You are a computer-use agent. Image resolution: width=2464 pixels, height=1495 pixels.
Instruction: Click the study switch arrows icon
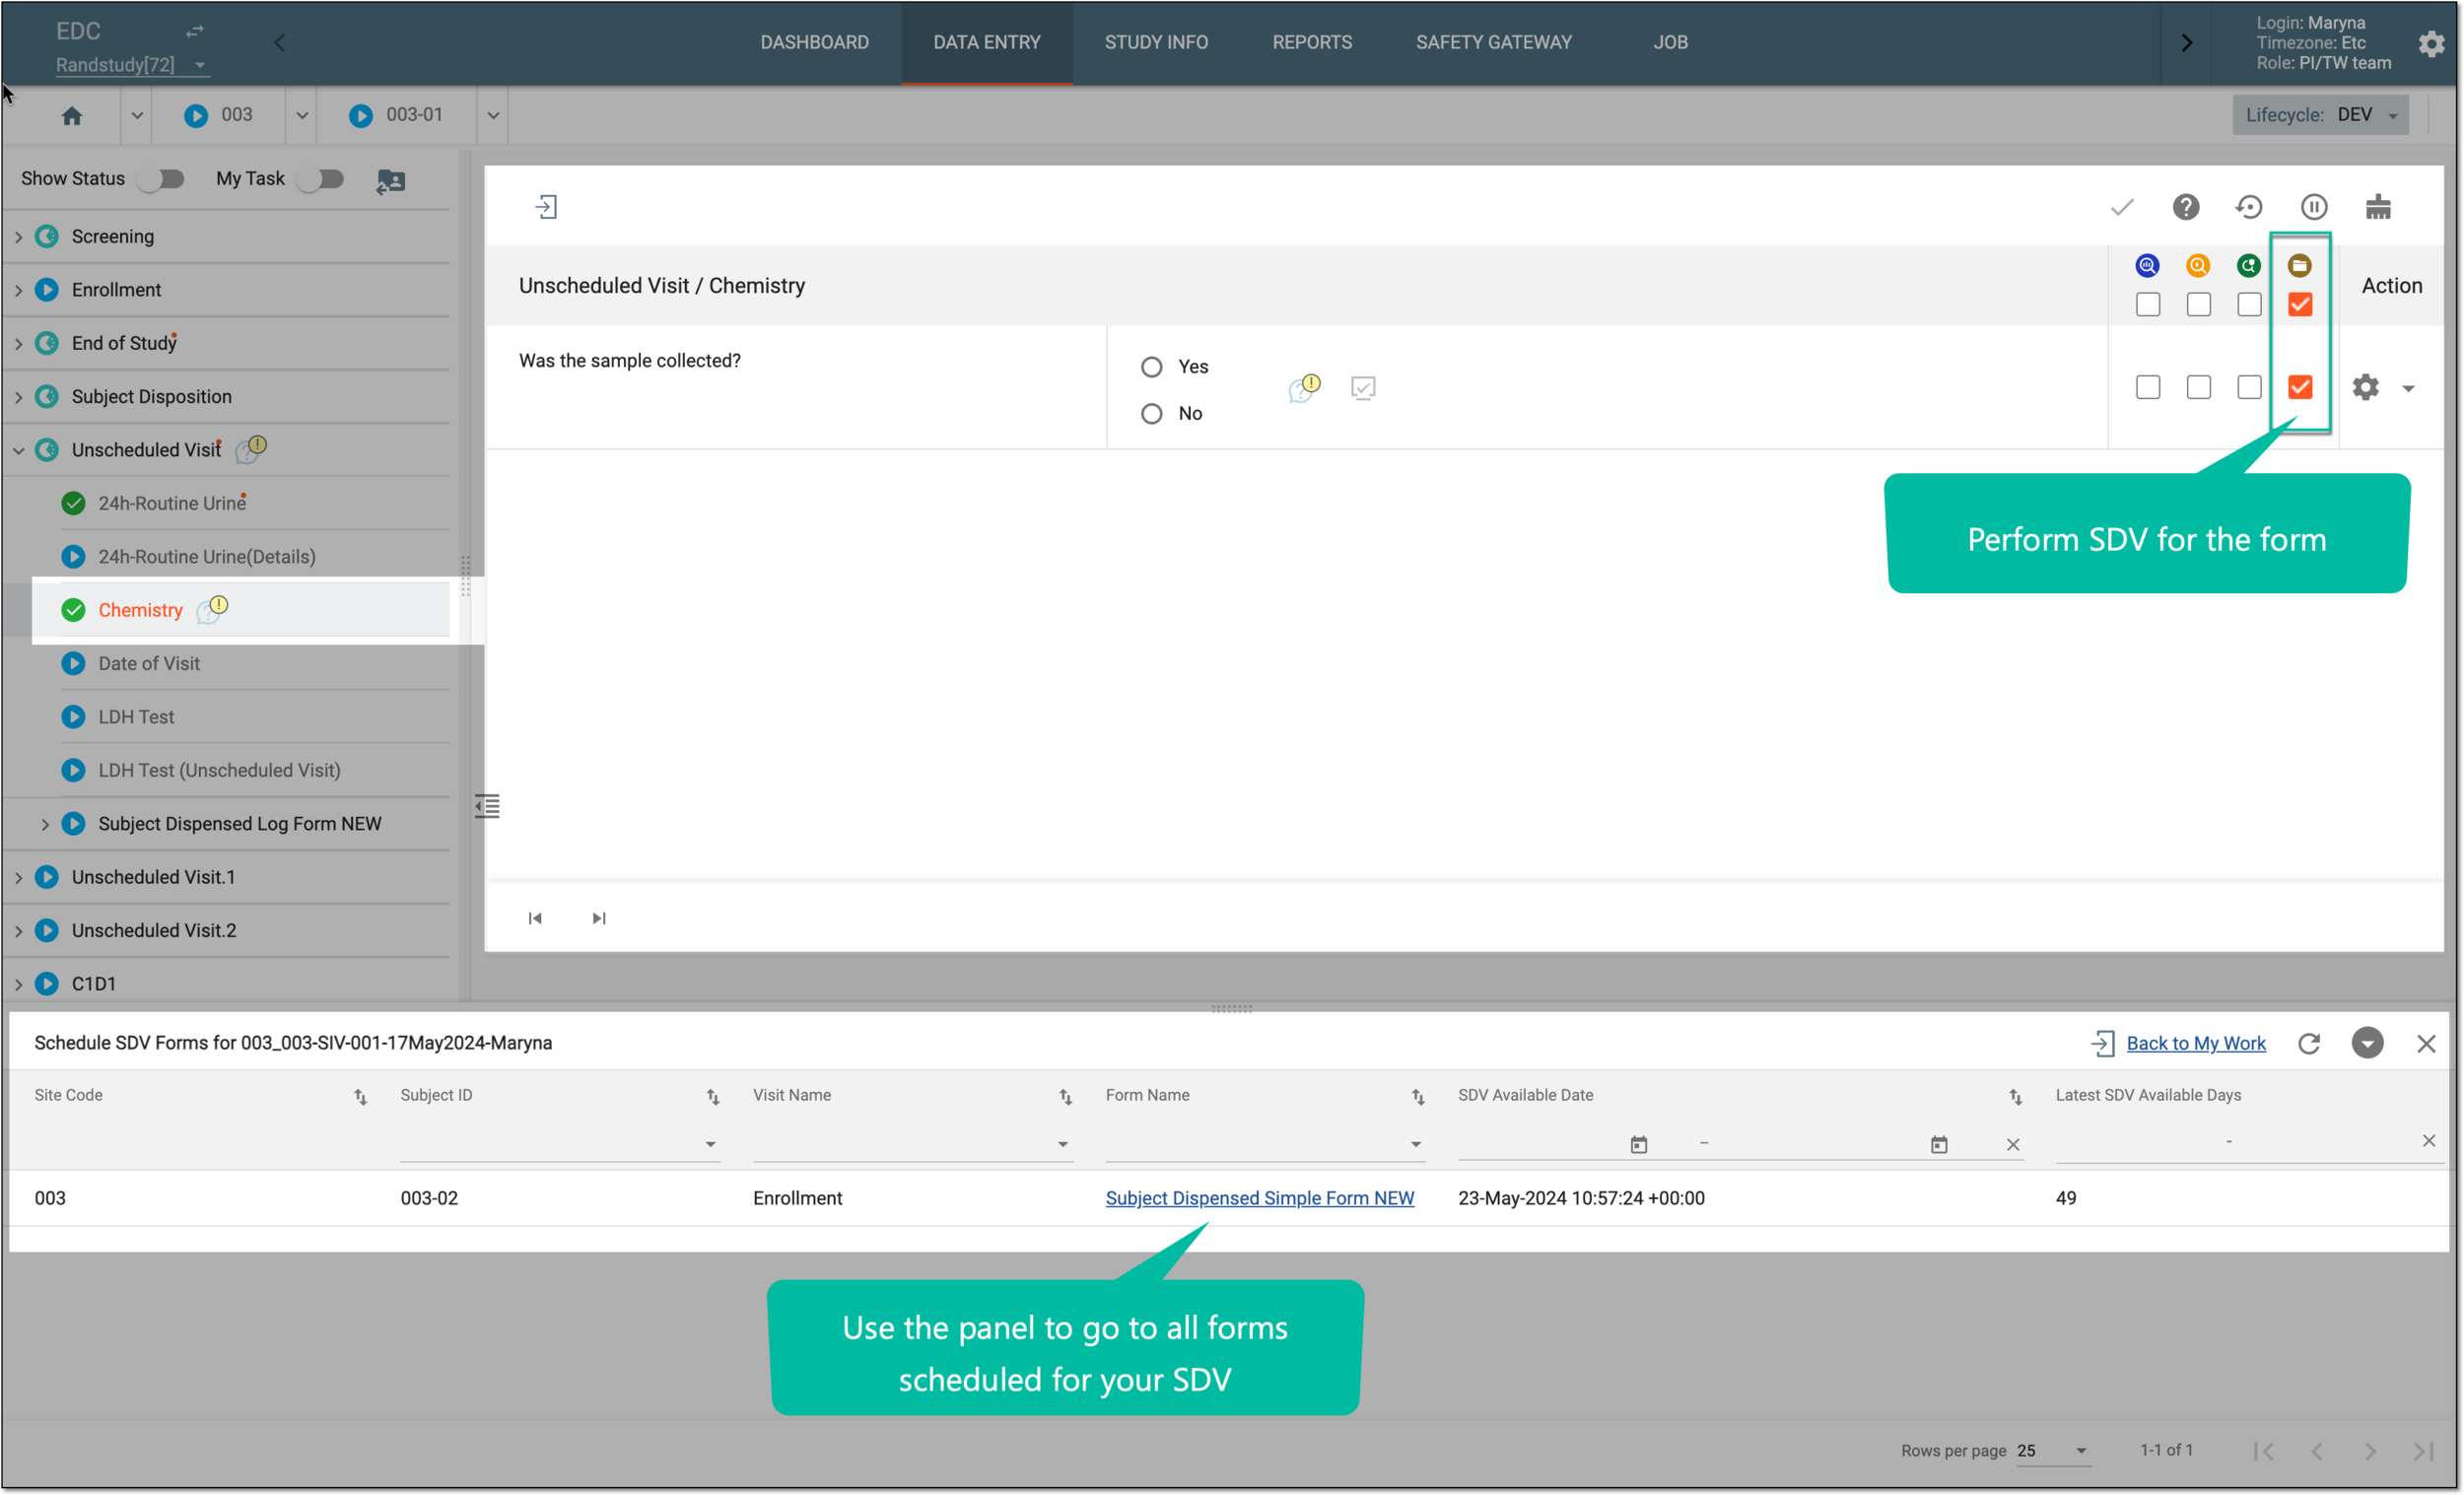coord(195,31)
